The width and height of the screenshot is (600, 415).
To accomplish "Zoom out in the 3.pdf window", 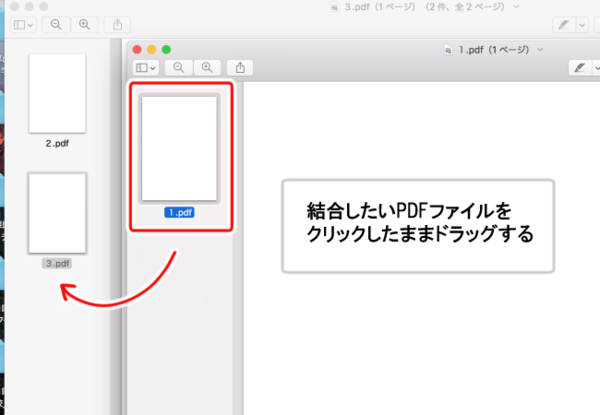I will pos(56,25).
